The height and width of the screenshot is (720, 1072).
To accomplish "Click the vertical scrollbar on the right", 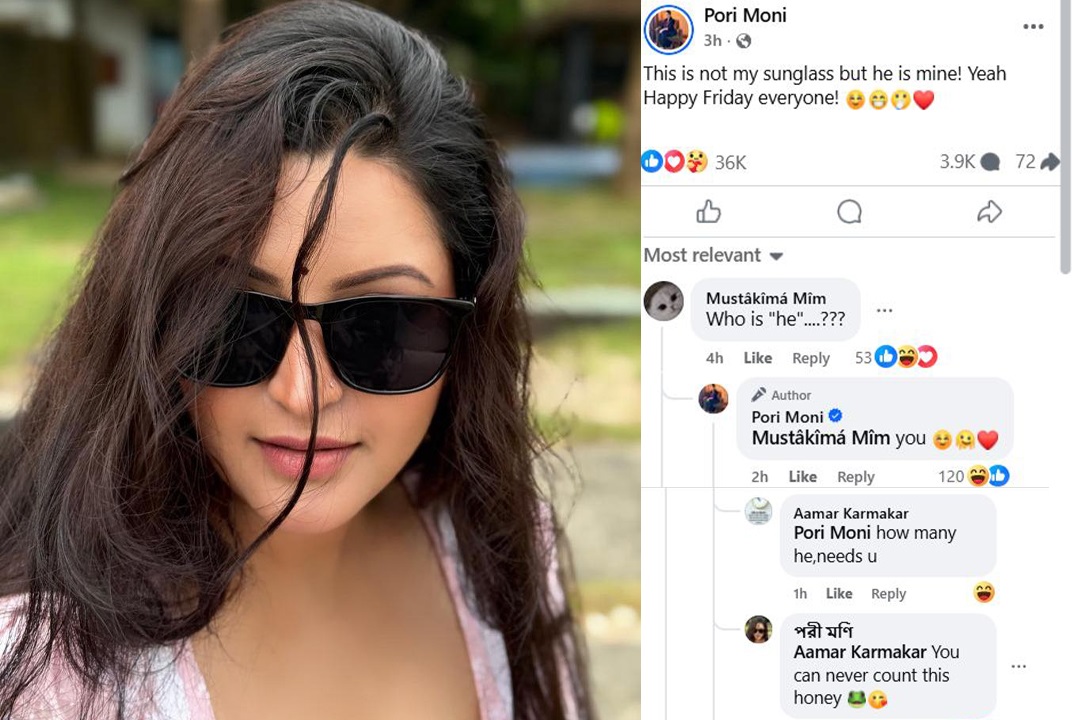I will (x=1065, y=137).
